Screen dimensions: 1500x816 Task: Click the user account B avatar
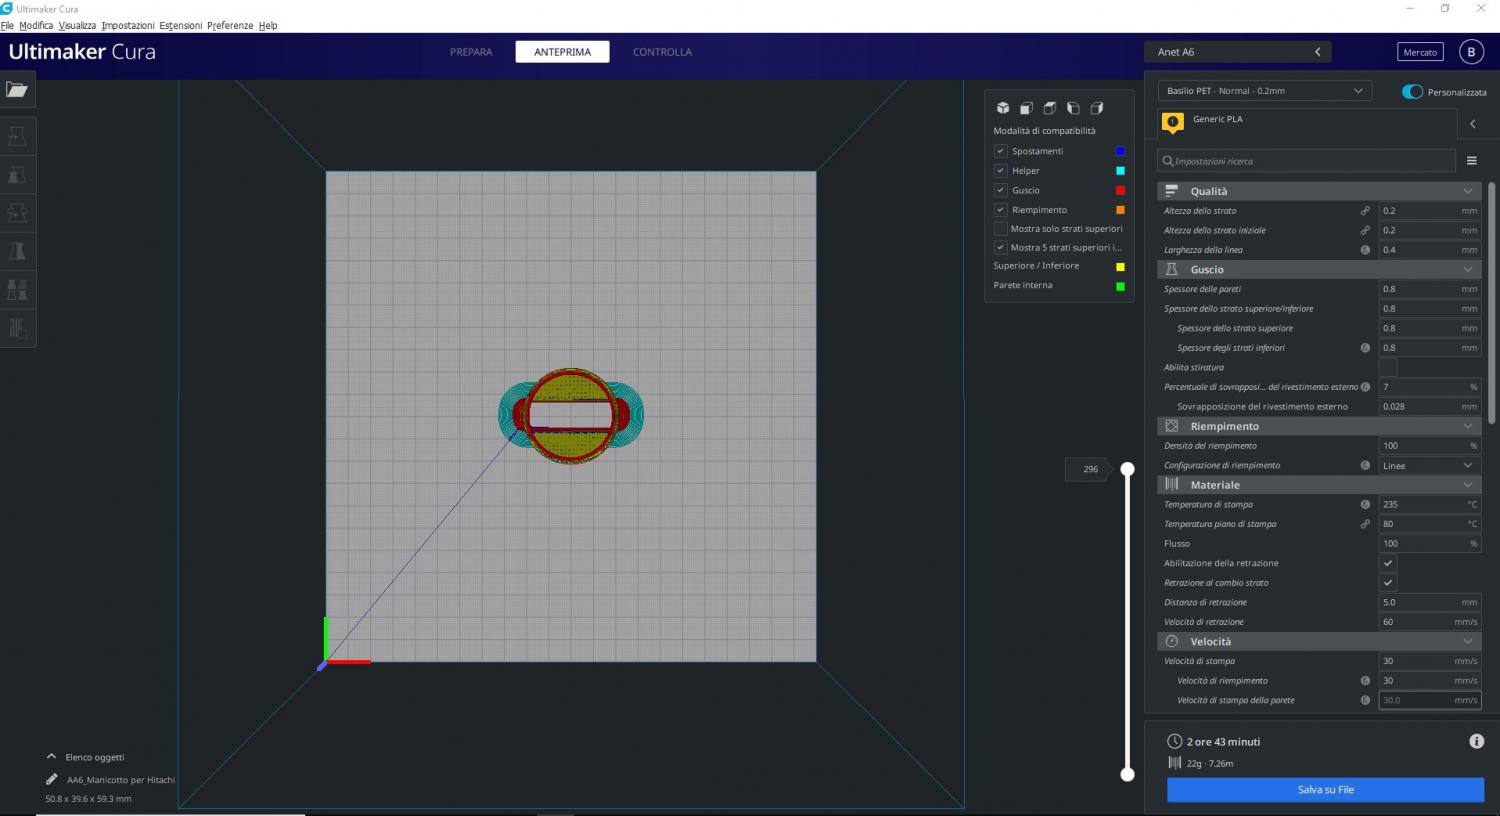click(x=1470, y=52)
